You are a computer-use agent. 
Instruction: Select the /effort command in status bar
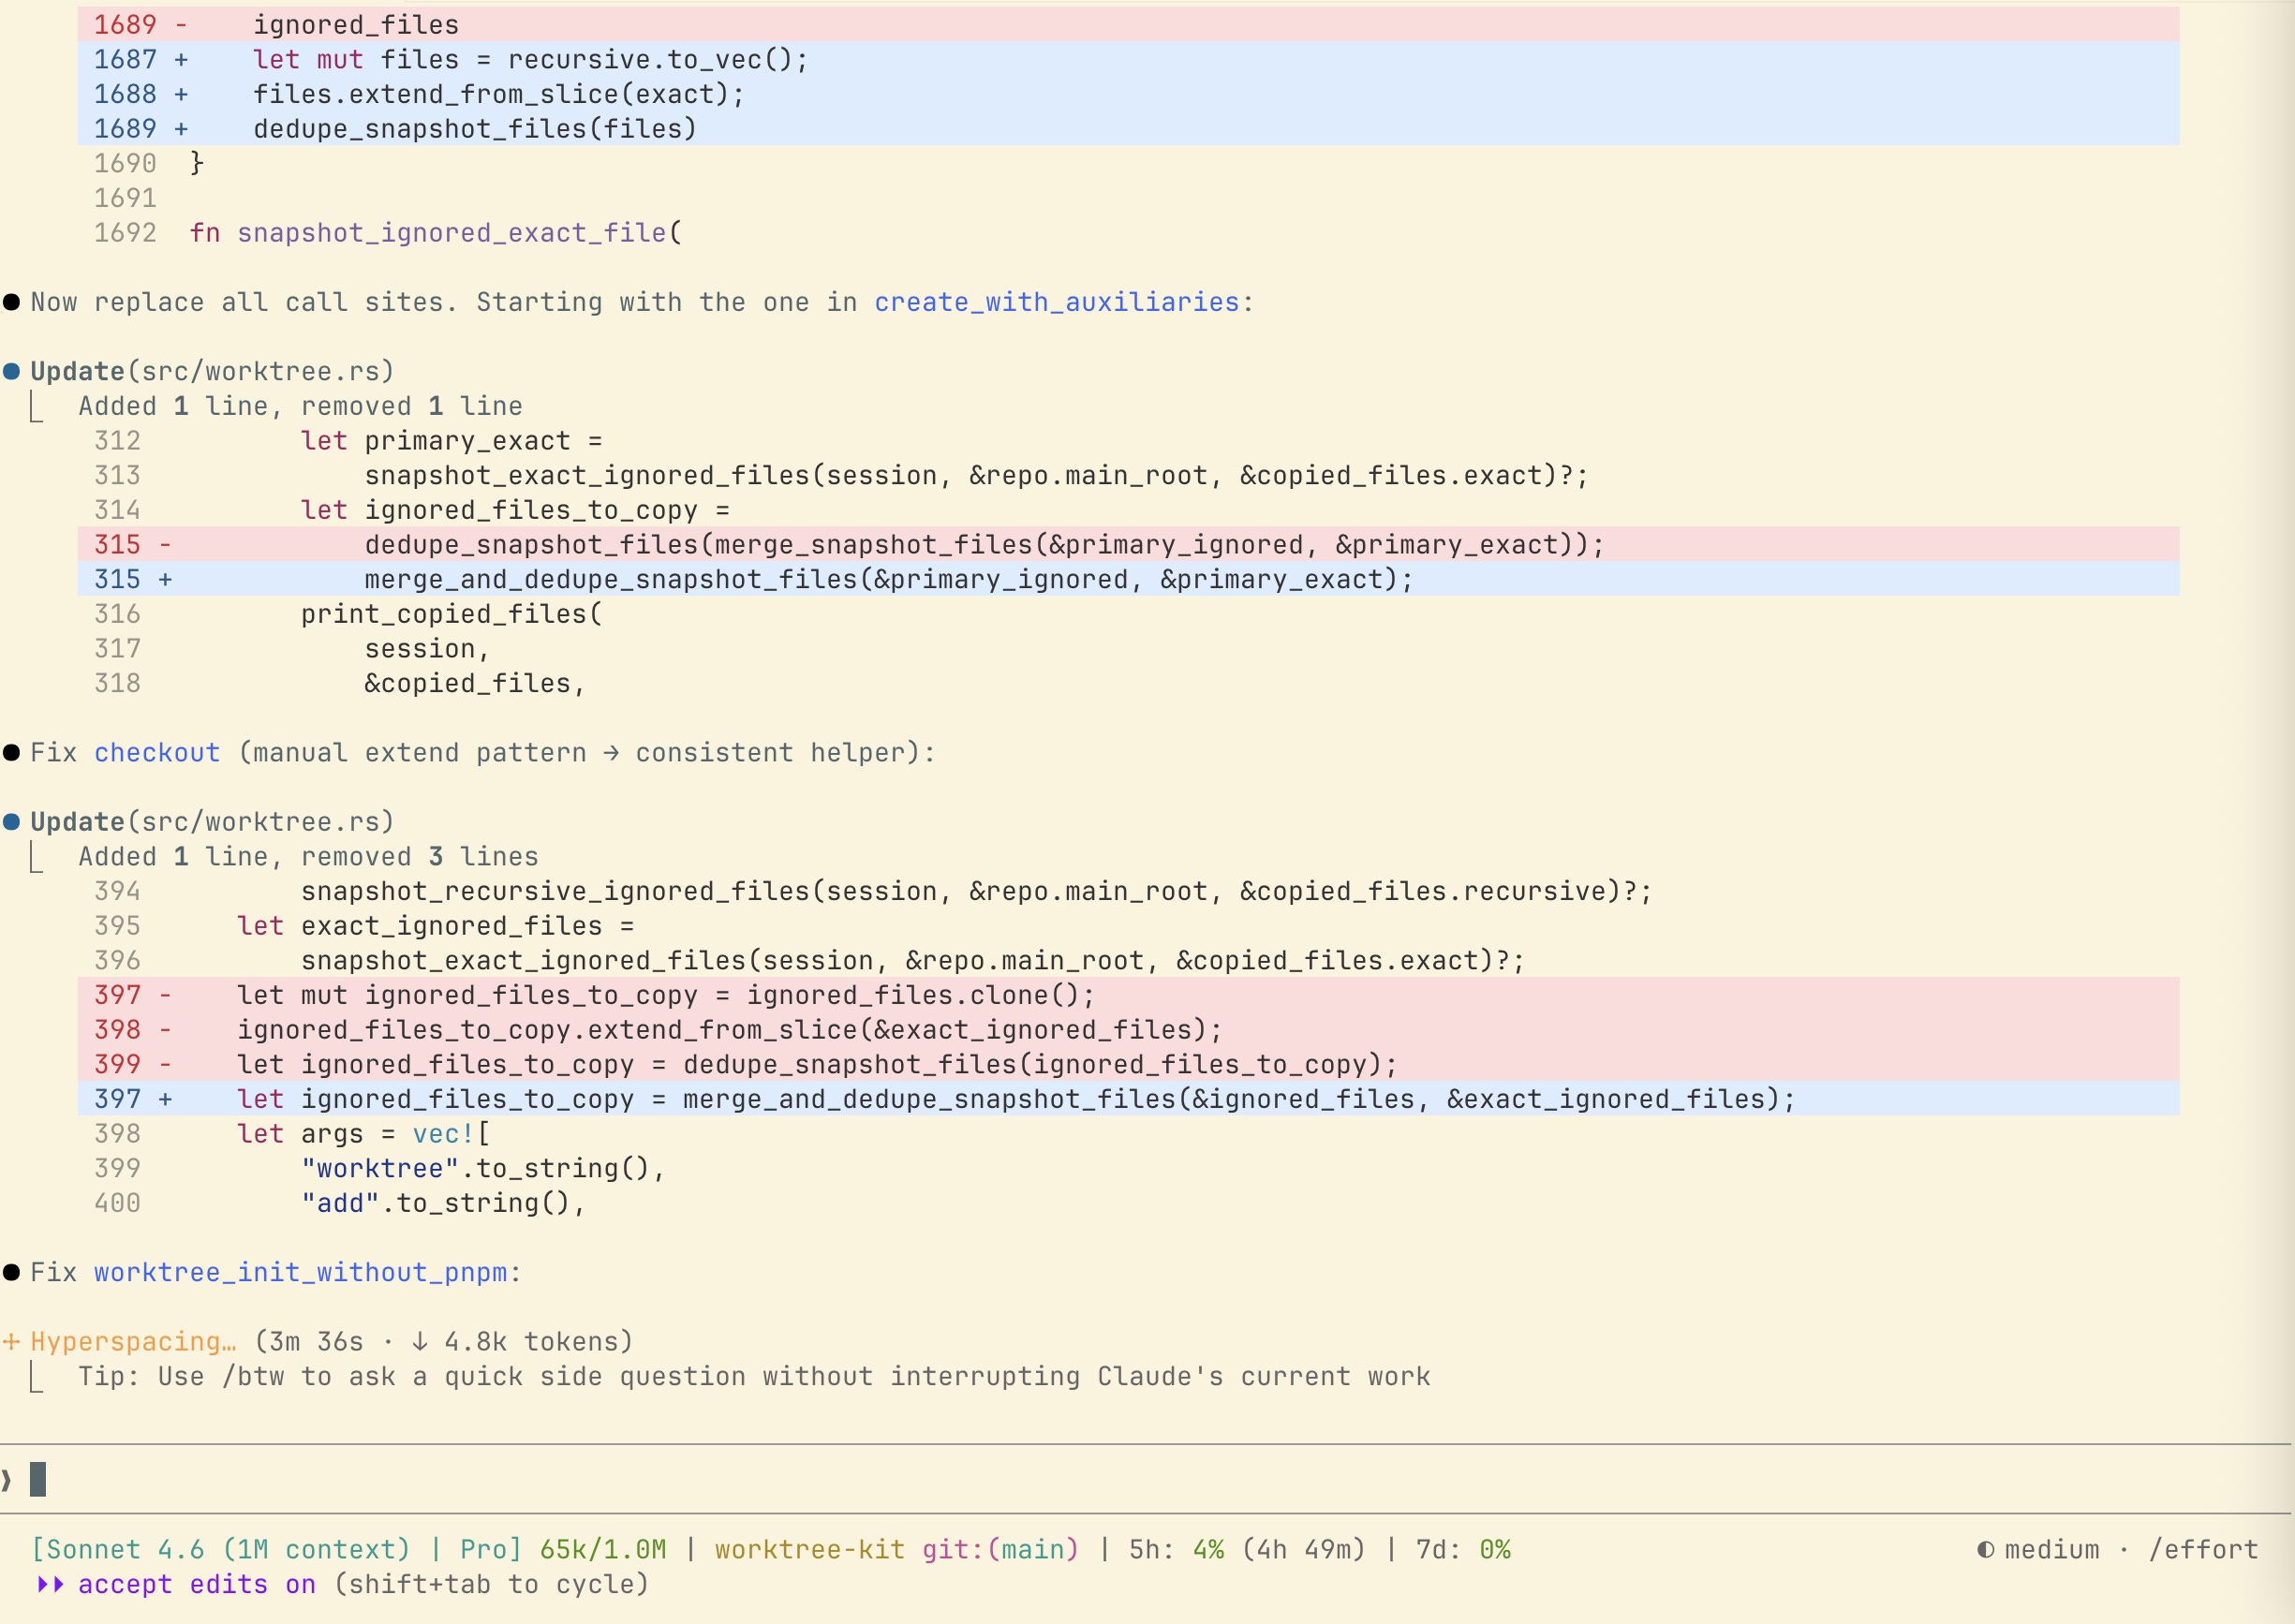point(2203,1550)
